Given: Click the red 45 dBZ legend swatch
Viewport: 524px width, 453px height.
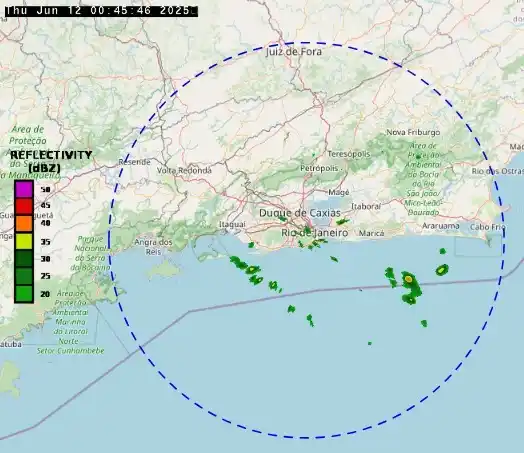Looking at the screenshot, I should tap(24, 206).
